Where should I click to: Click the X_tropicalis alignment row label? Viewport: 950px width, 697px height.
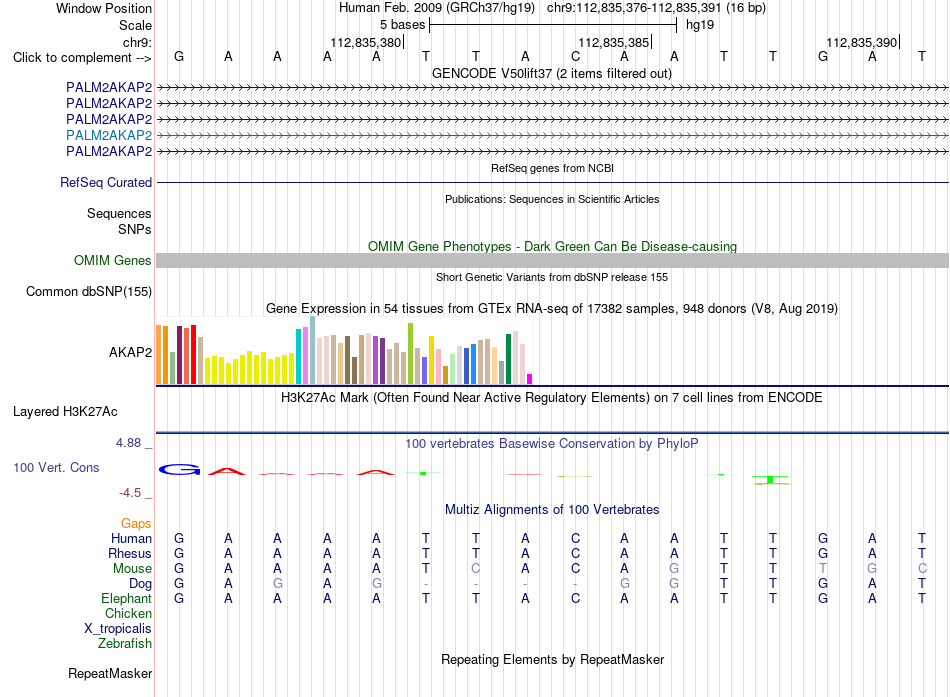pyautogui.click(x=118, y=629)
